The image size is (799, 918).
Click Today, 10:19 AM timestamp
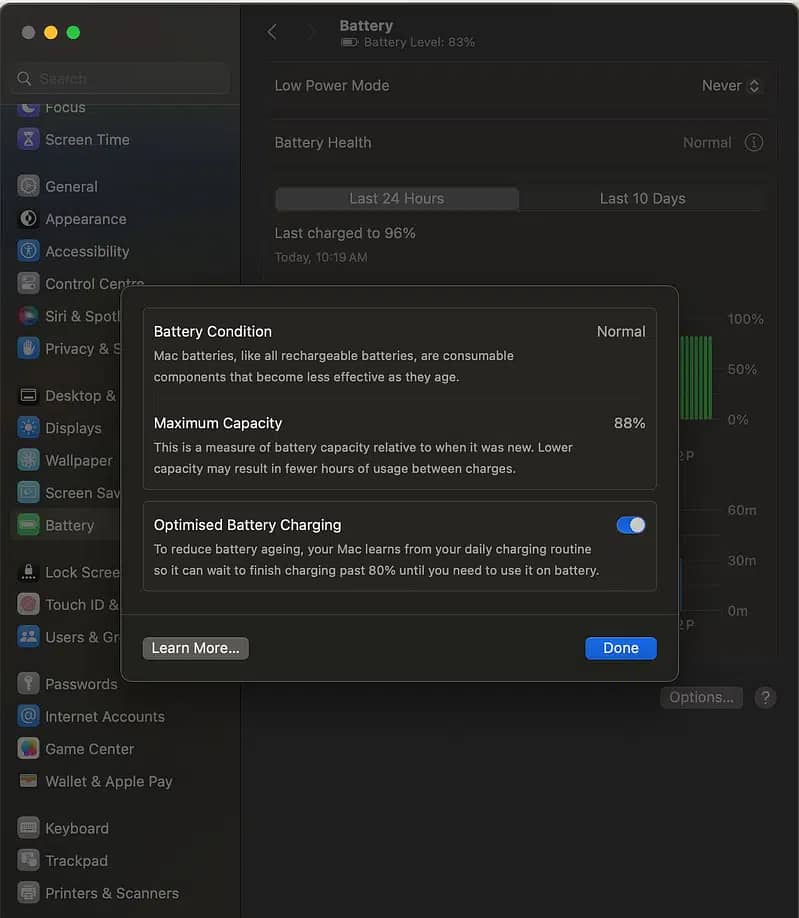321,257
